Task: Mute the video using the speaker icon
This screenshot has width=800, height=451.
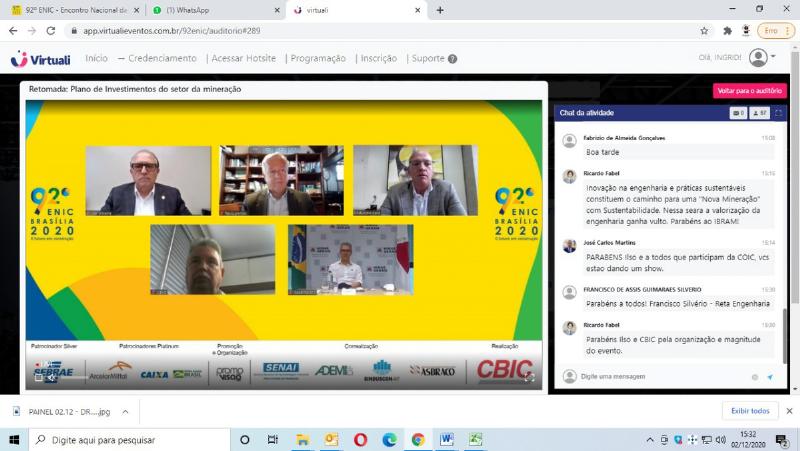Action: click(x=51, y=378)
